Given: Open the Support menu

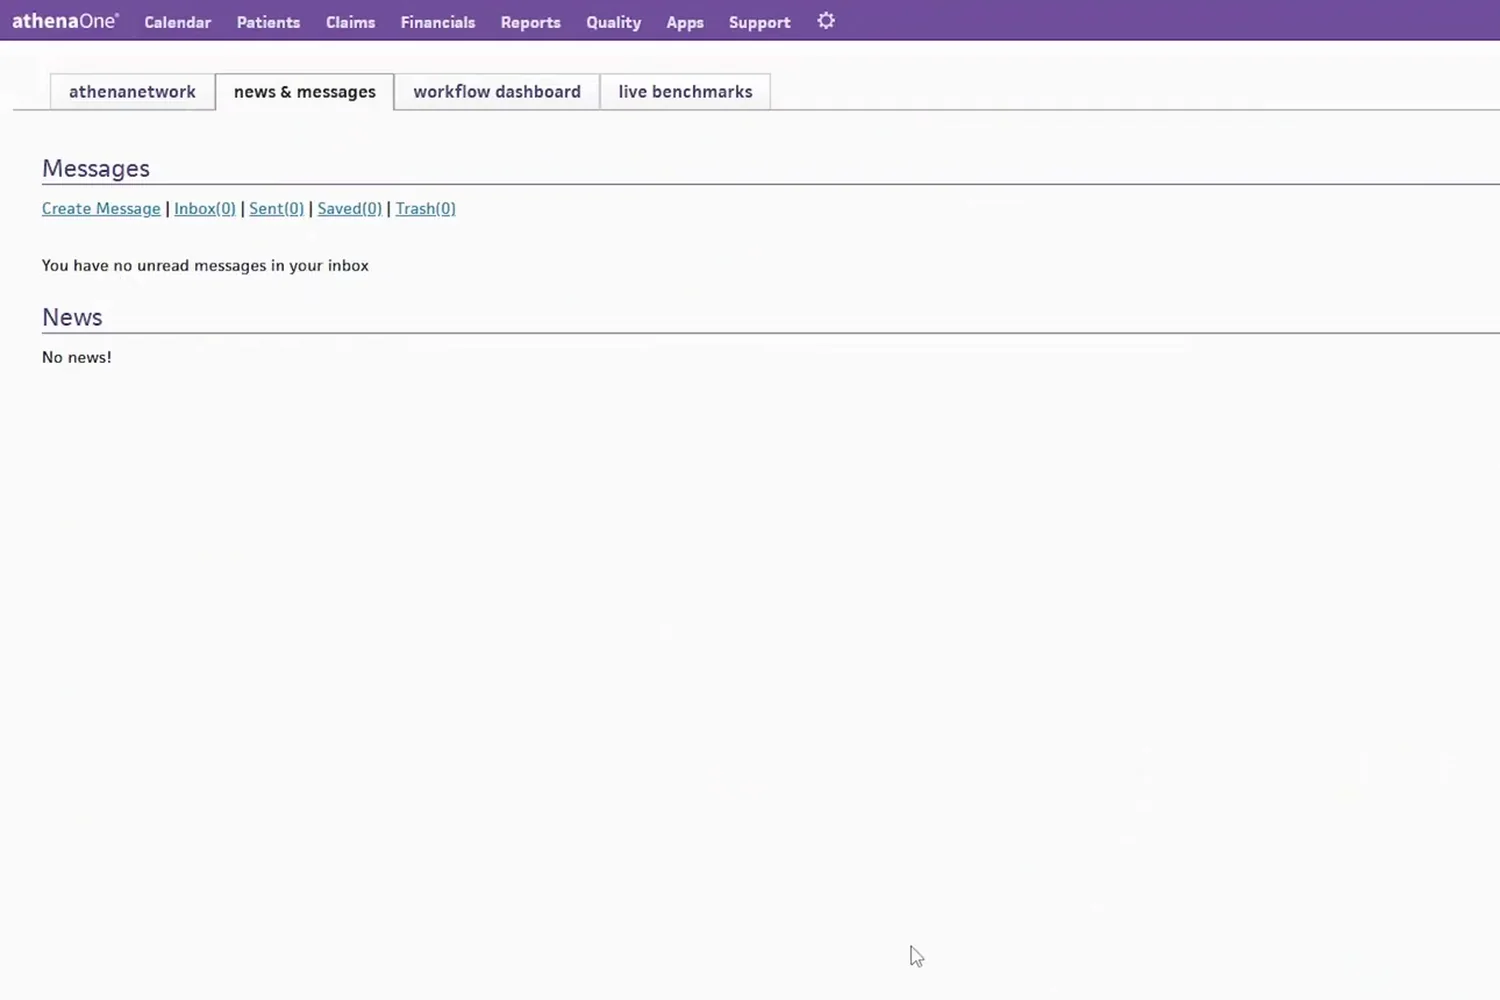Looking at the screenshot, I should (x=760, y=22).
